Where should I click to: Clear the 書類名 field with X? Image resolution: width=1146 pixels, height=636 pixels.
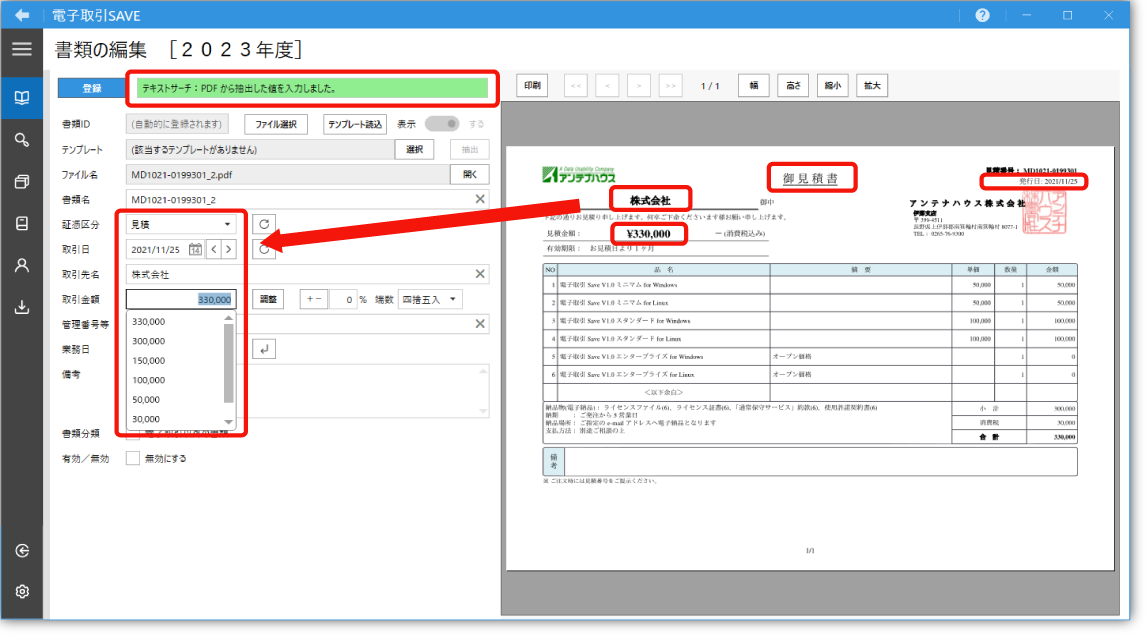(480, 199)
